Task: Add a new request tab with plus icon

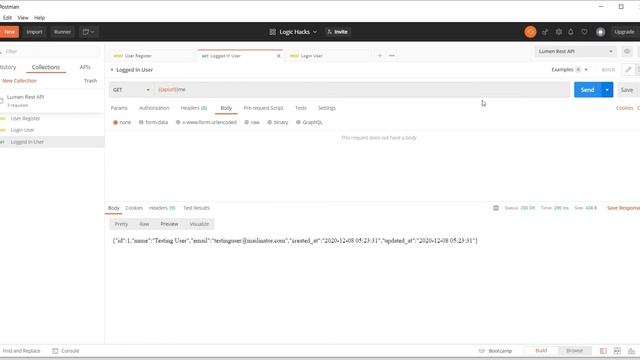Action: tap(380, 56)
